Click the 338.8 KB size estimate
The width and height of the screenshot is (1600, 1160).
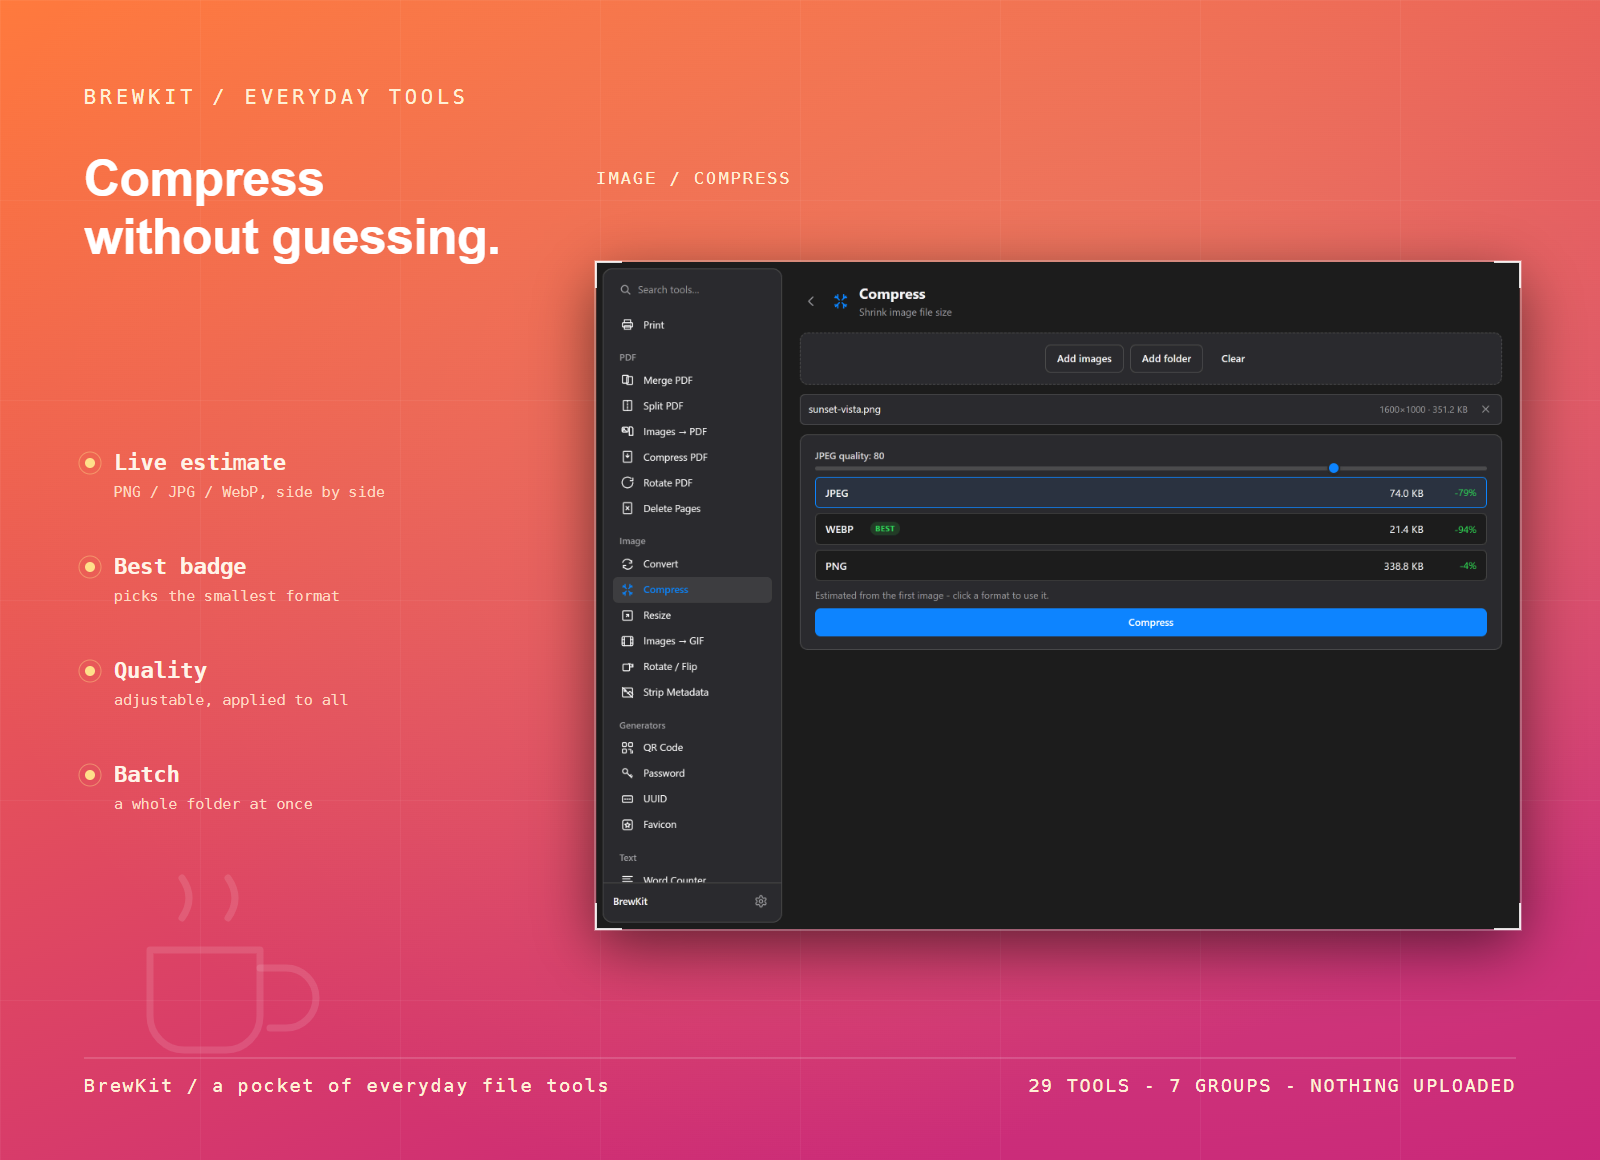(x=1403, y=566)
